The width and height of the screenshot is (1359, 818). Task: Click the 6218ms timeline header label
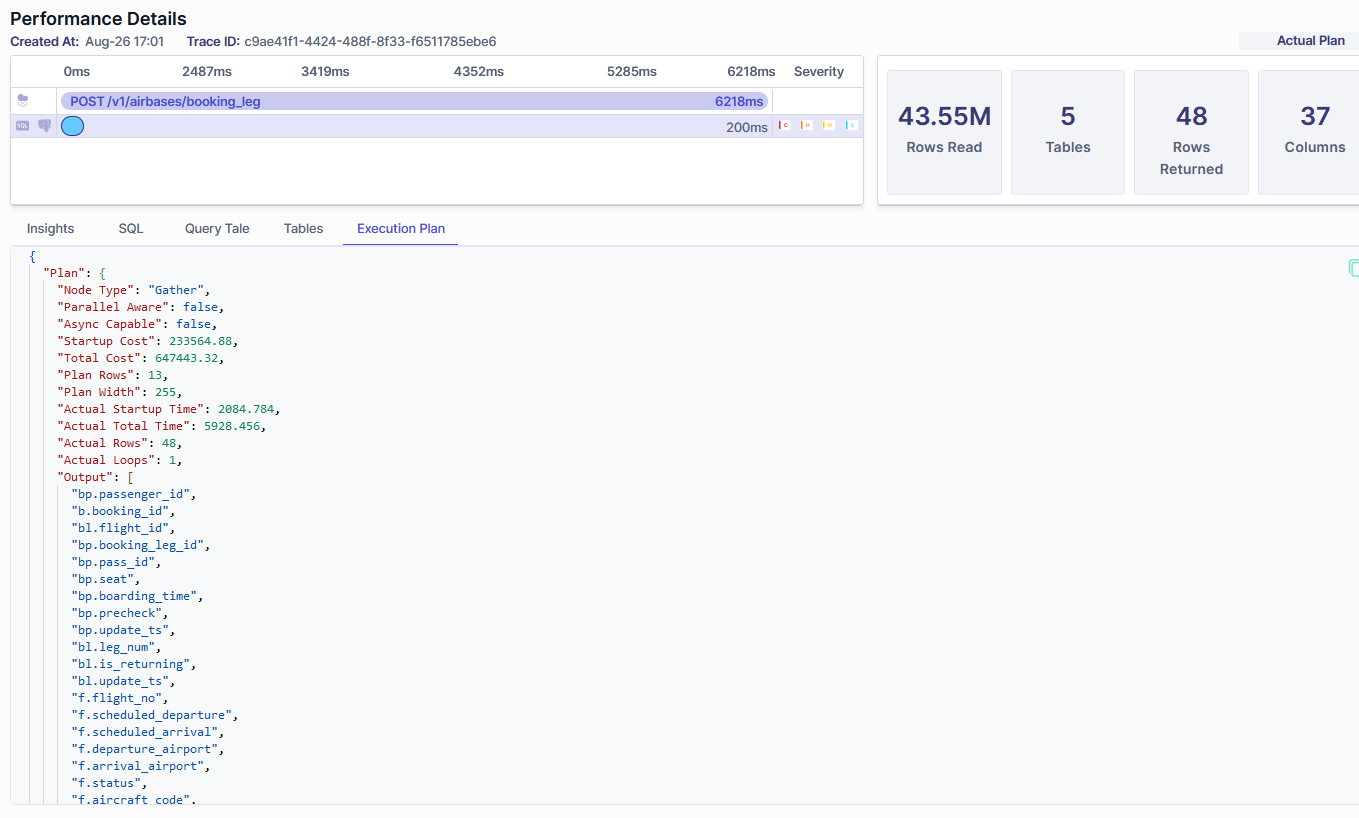(x=752, y=72)
